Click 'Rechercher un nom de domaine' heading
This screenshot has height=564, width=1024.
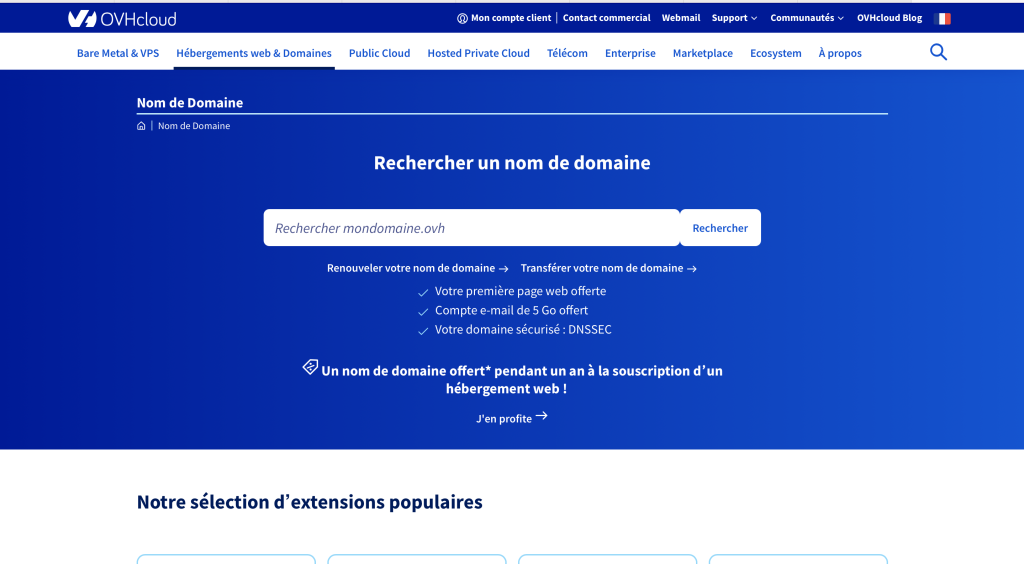(512, 163)
